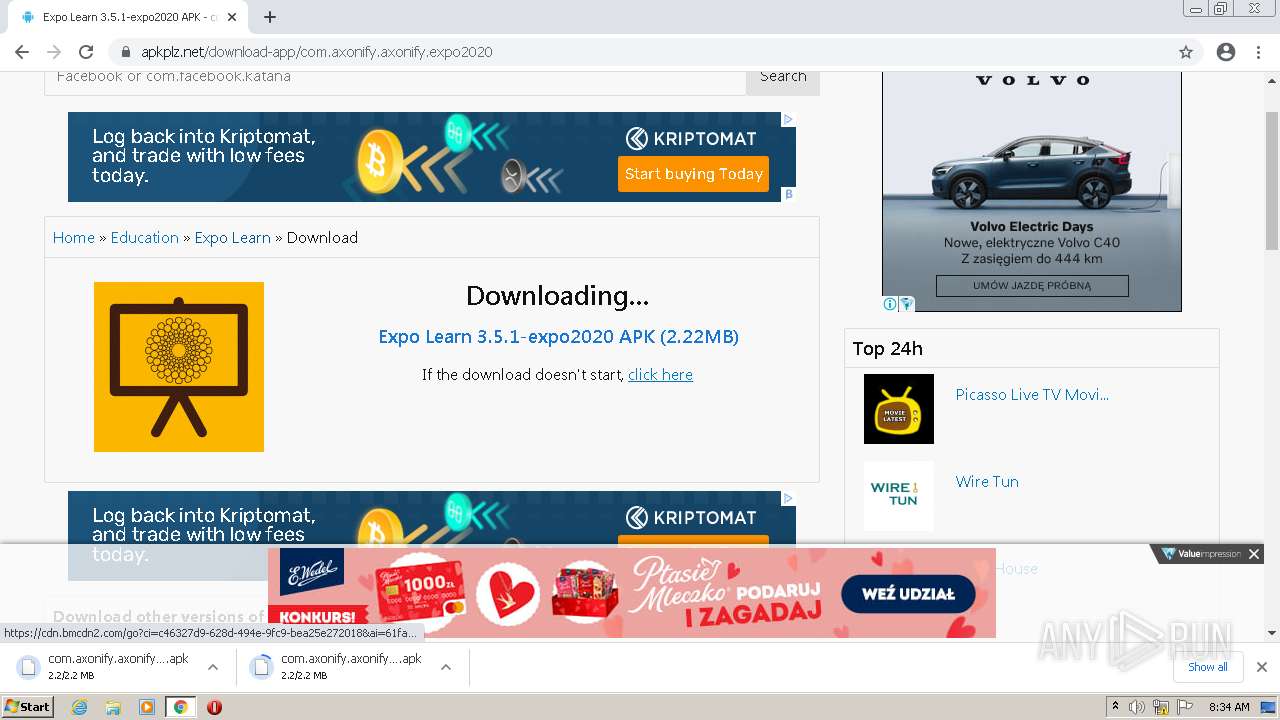Open Picasso Live TV Movi... link
The image size is (1280, 720).
(1032, 395)
